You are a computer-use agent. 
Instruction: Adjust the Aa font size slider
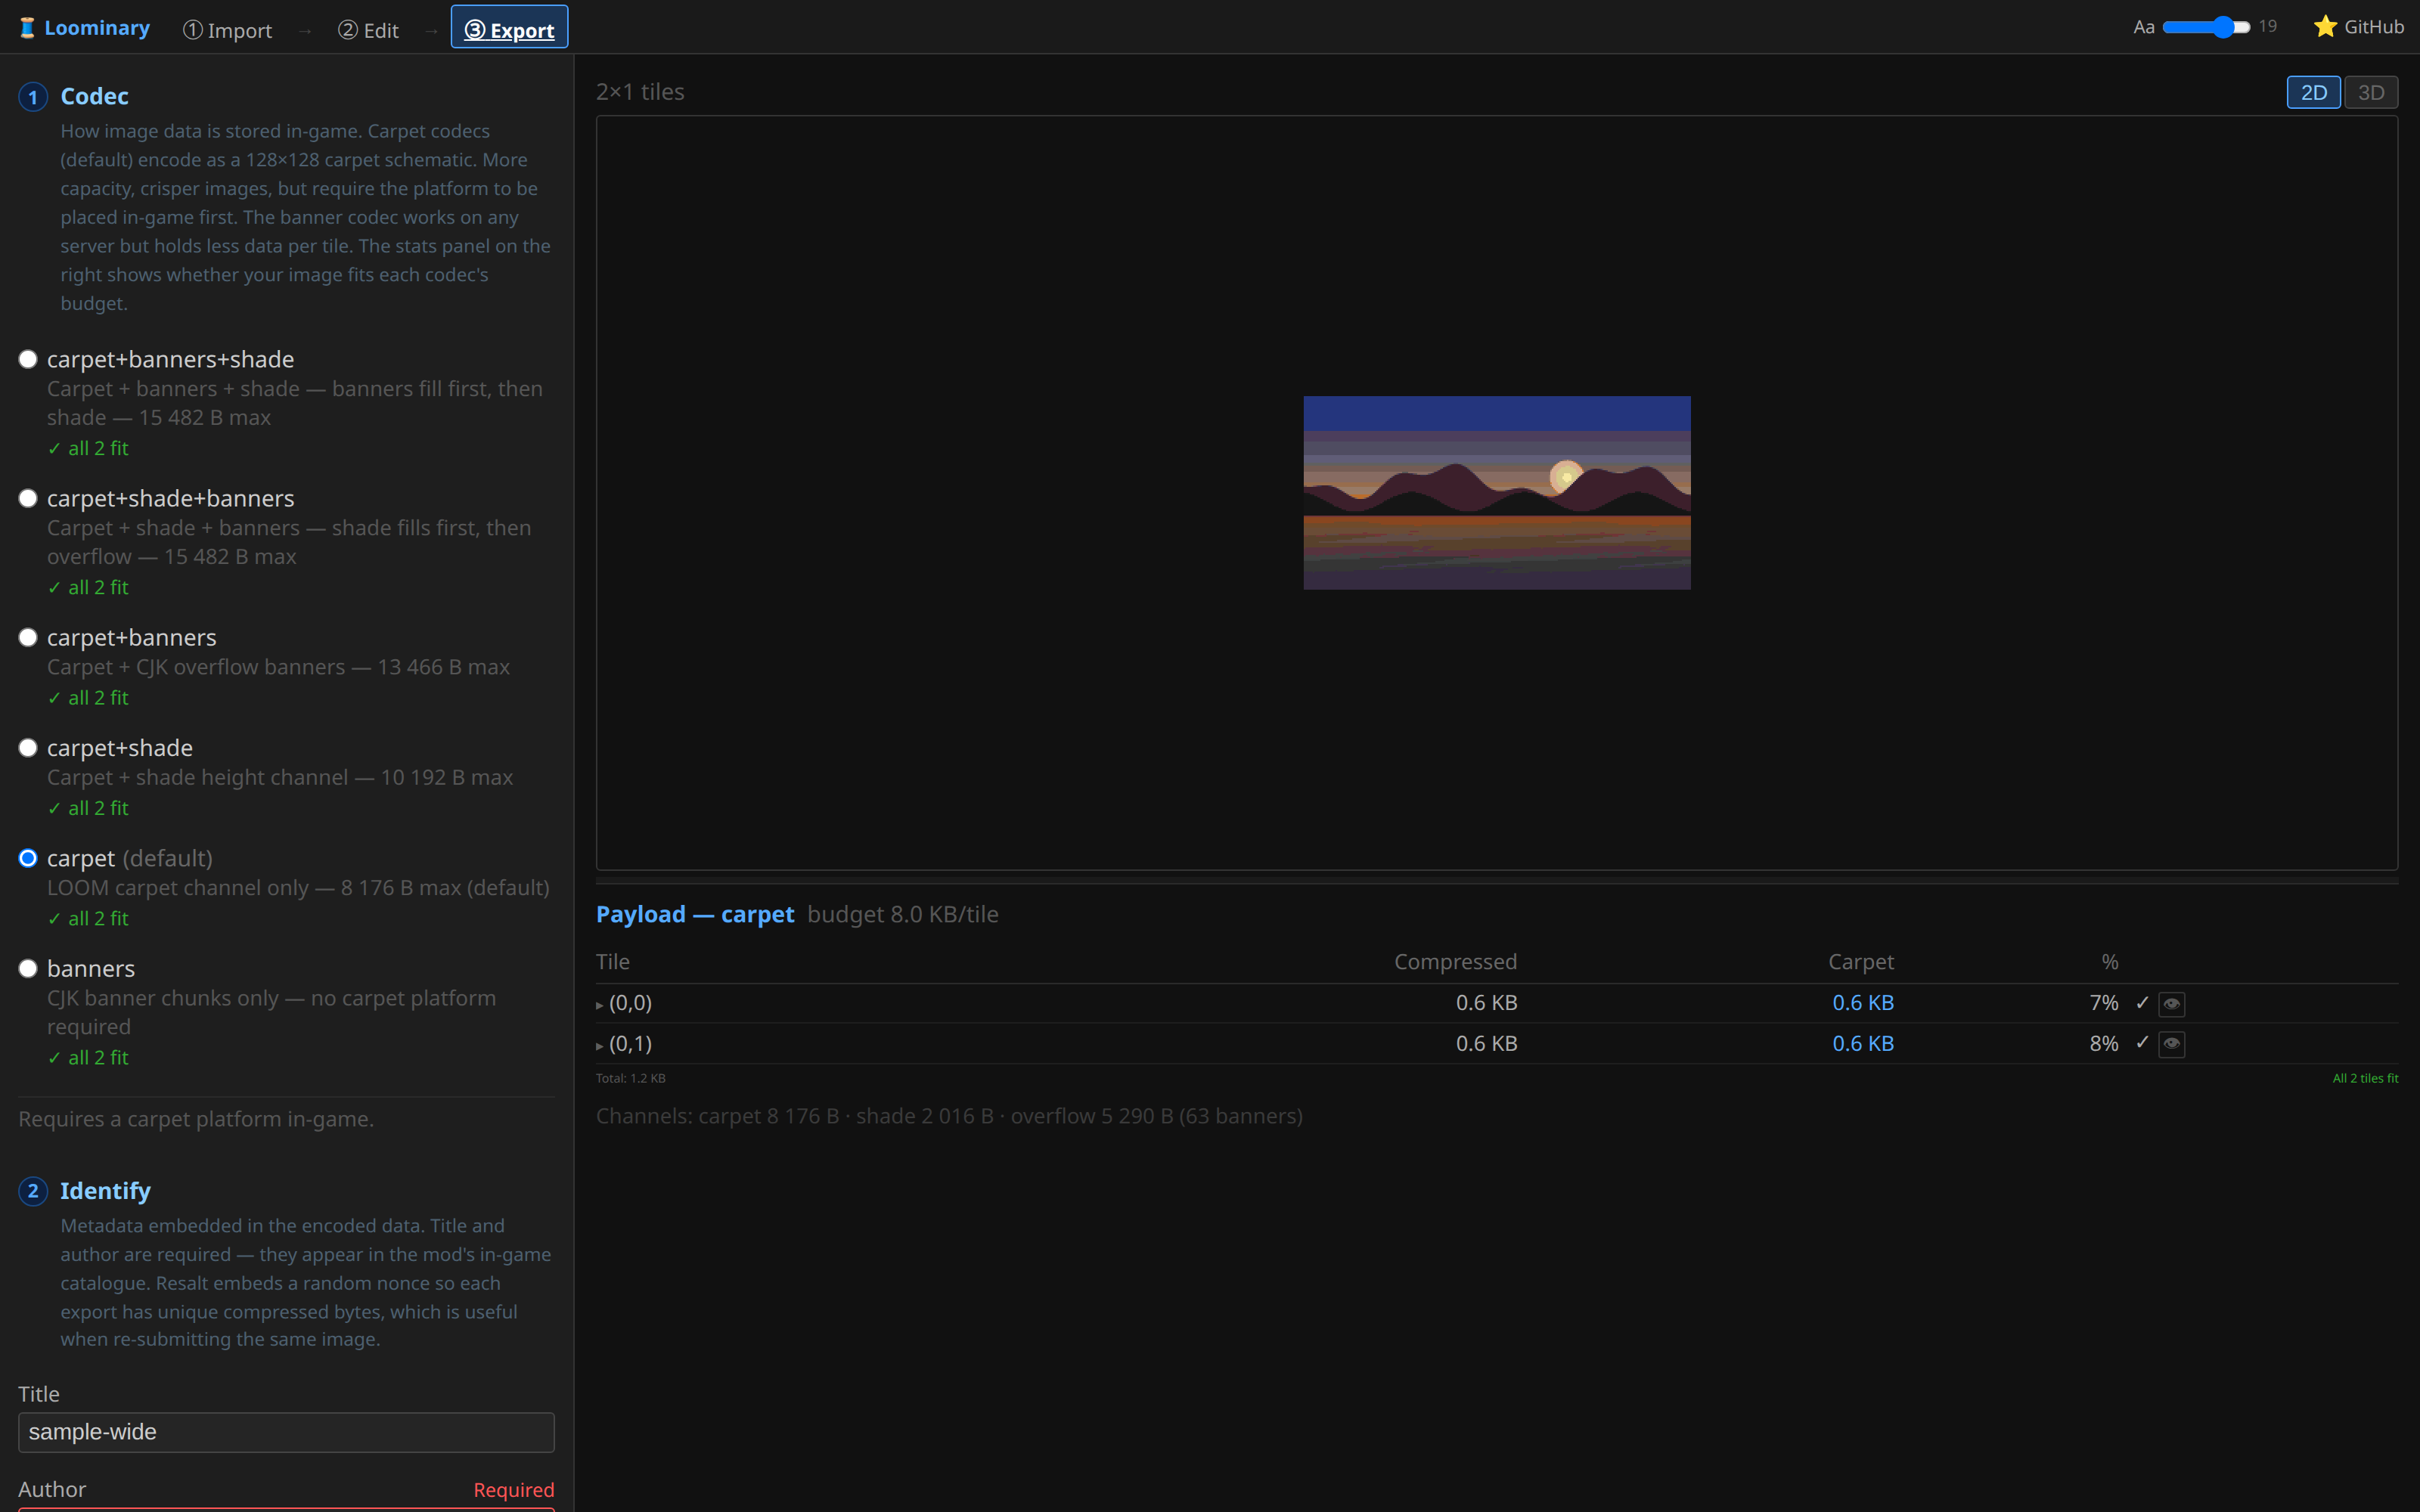point(2206,27)
